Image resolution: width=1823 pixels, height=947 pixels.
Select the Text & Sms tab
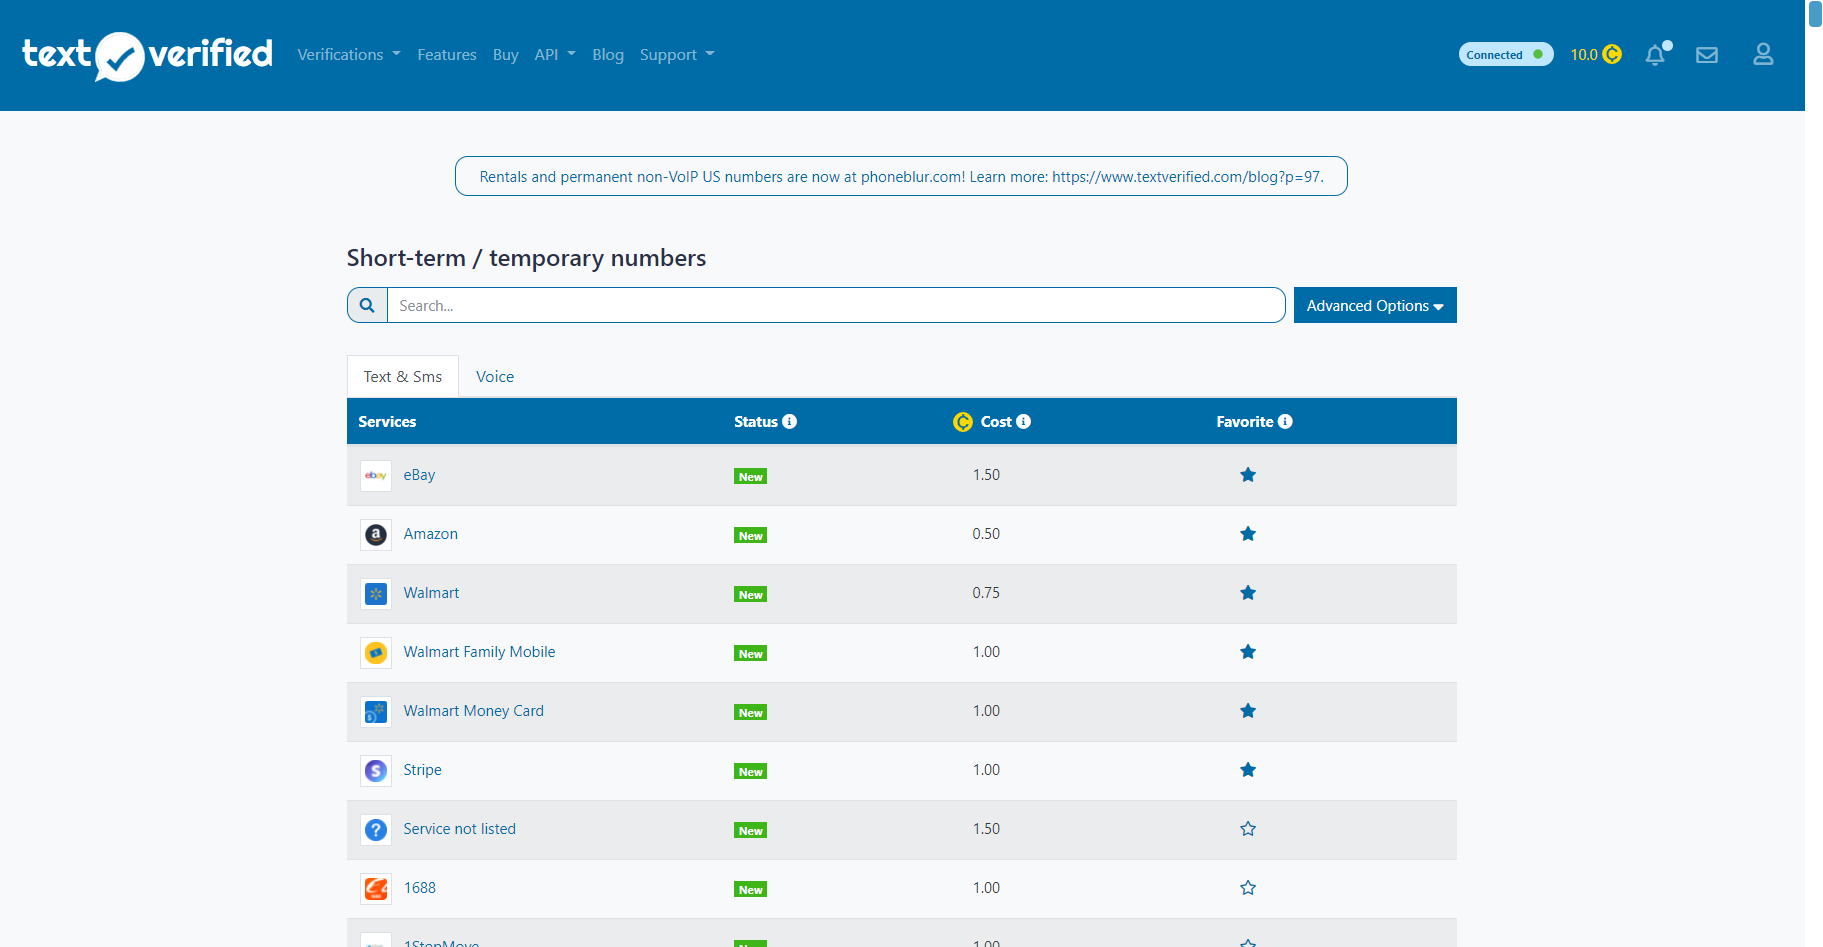coord(403,377)
